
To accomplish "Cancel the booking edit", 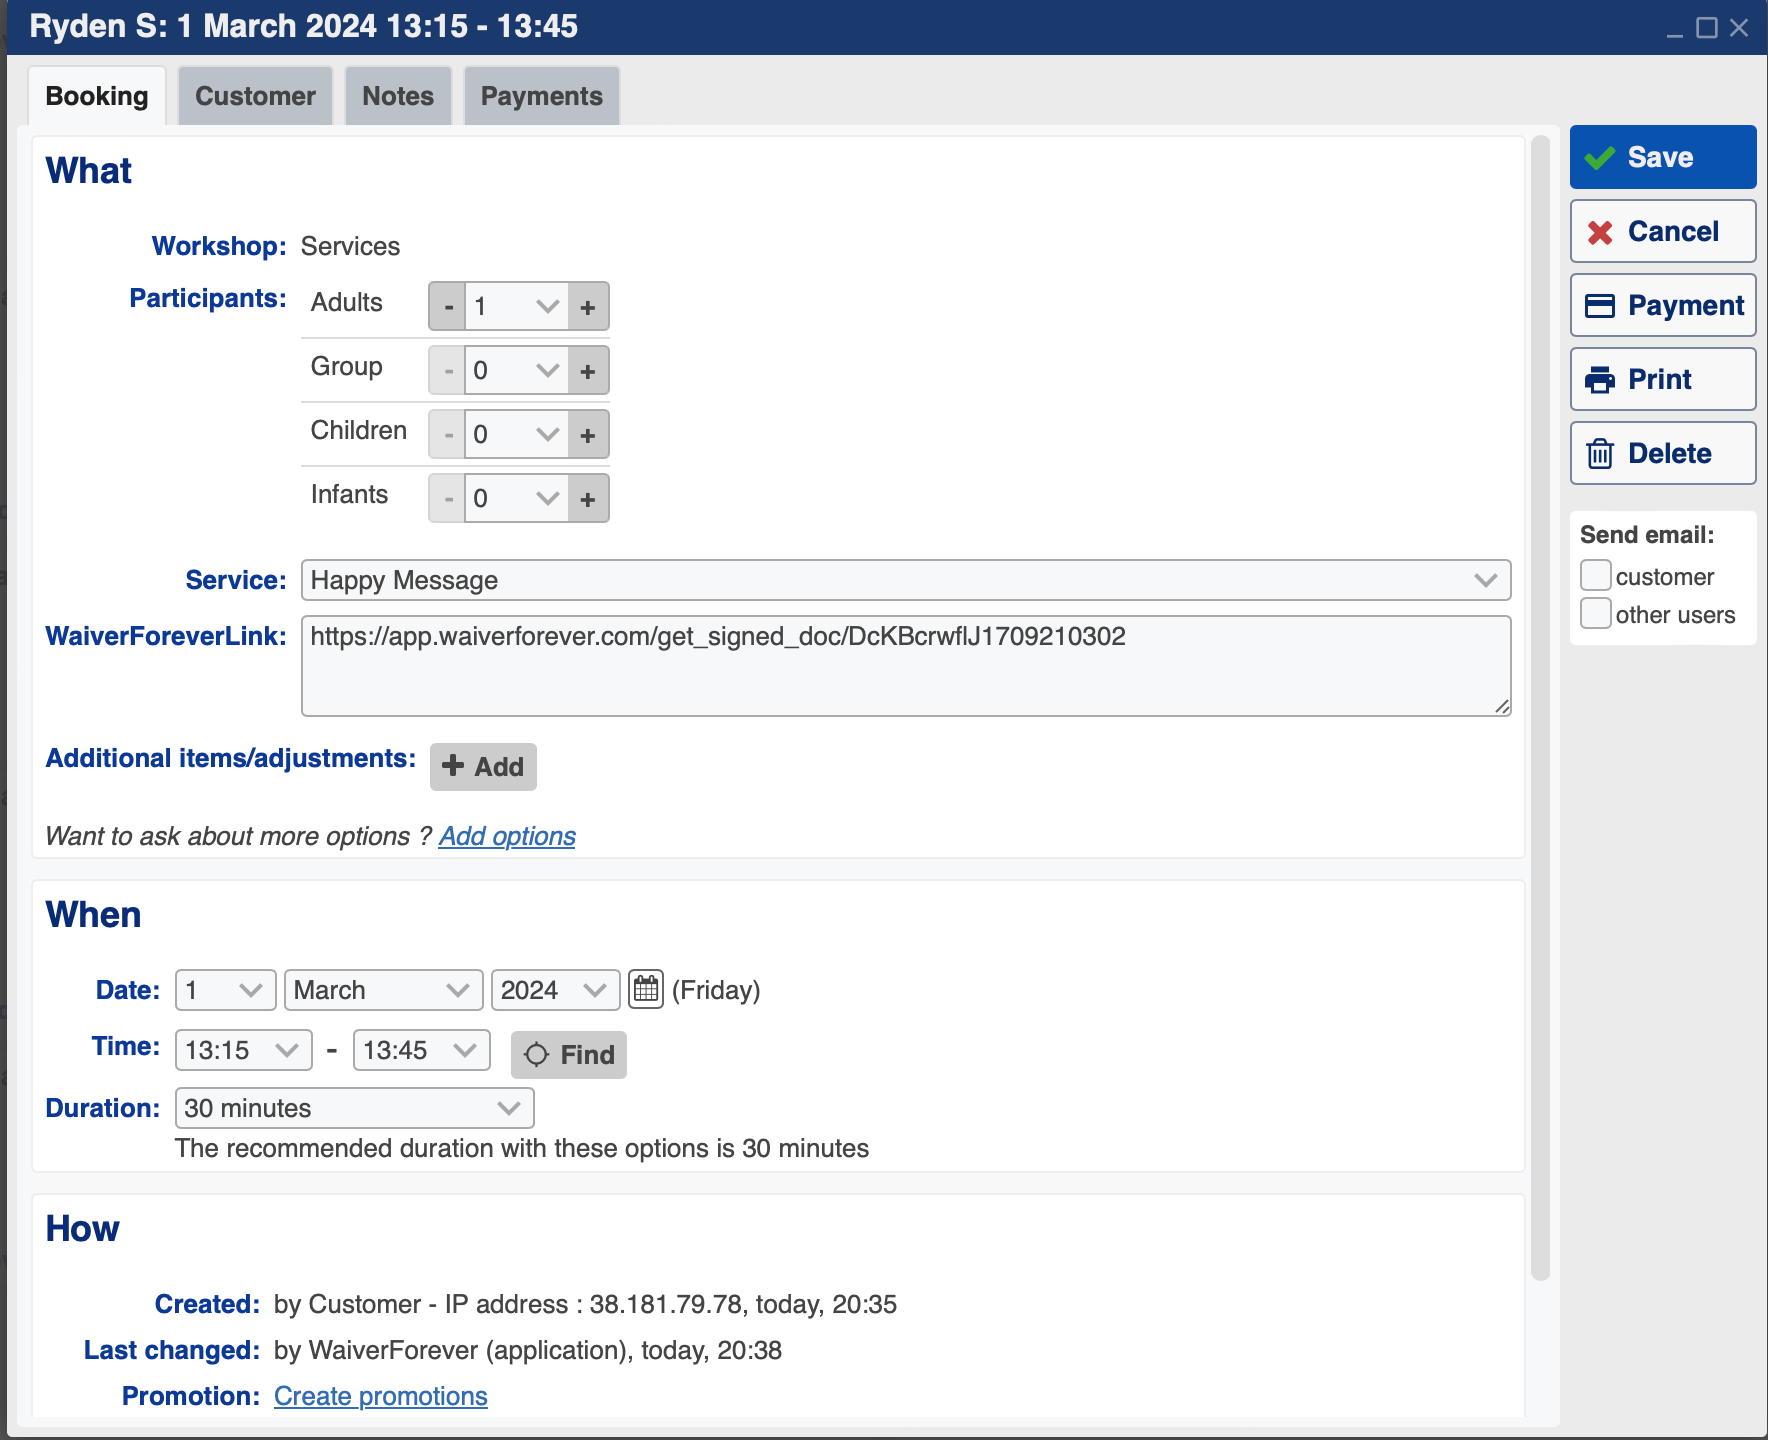I will point(1663,231).
